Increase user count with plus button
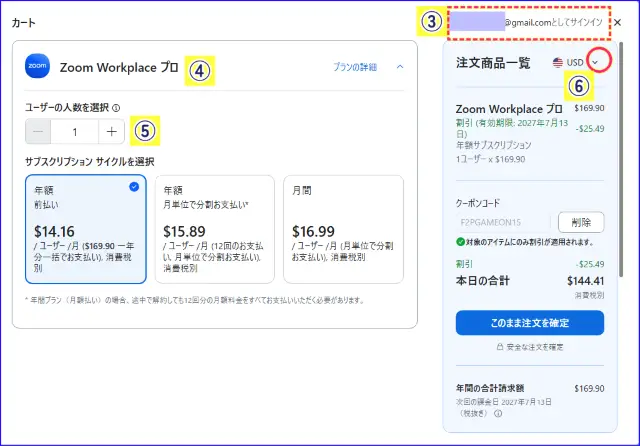The width and height of the screenshot is (640, 446). click(x=111, y=132)
